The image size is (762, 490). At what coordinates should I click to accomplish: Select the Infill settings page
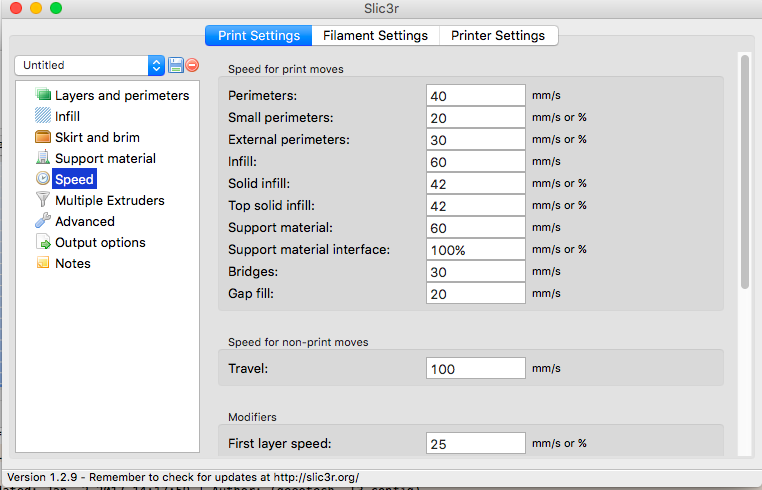click(67, 116)
